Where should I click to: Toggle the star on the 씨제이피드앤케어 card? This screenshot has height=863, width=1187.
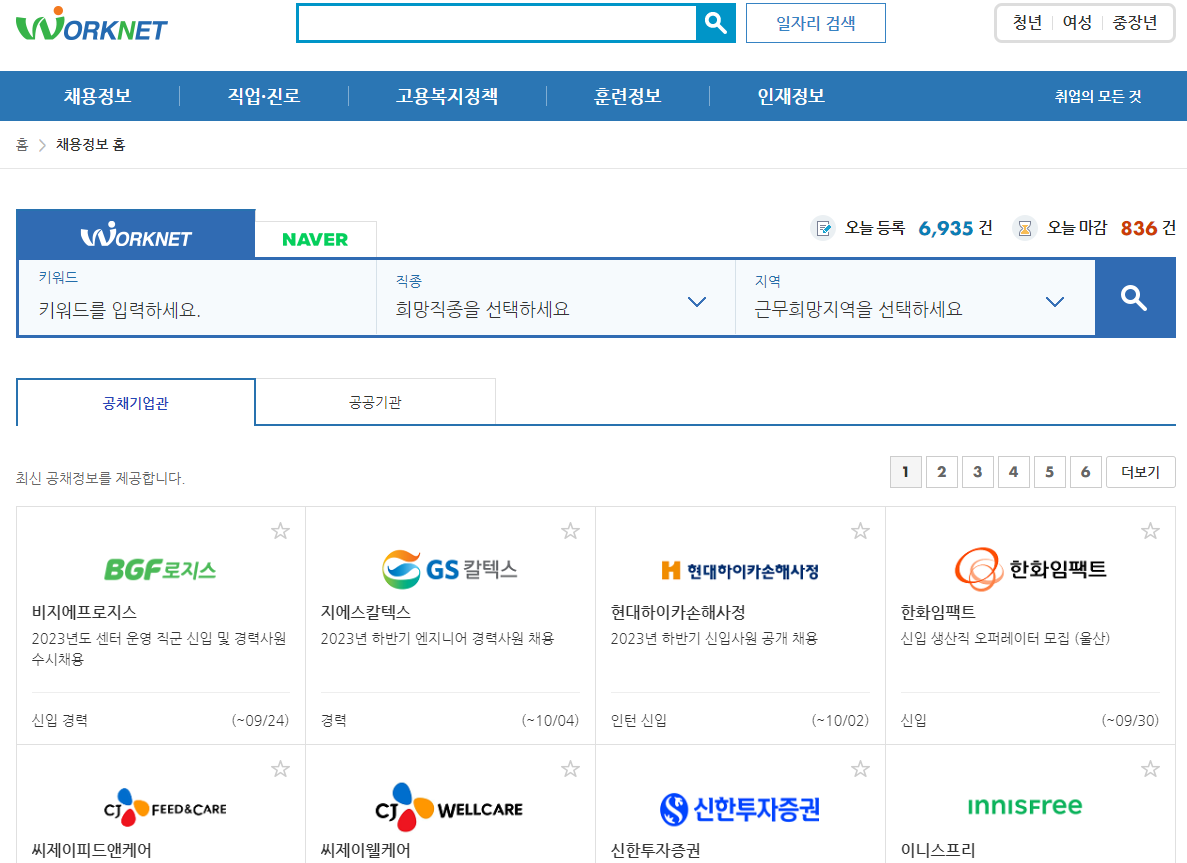coord(280,769)
